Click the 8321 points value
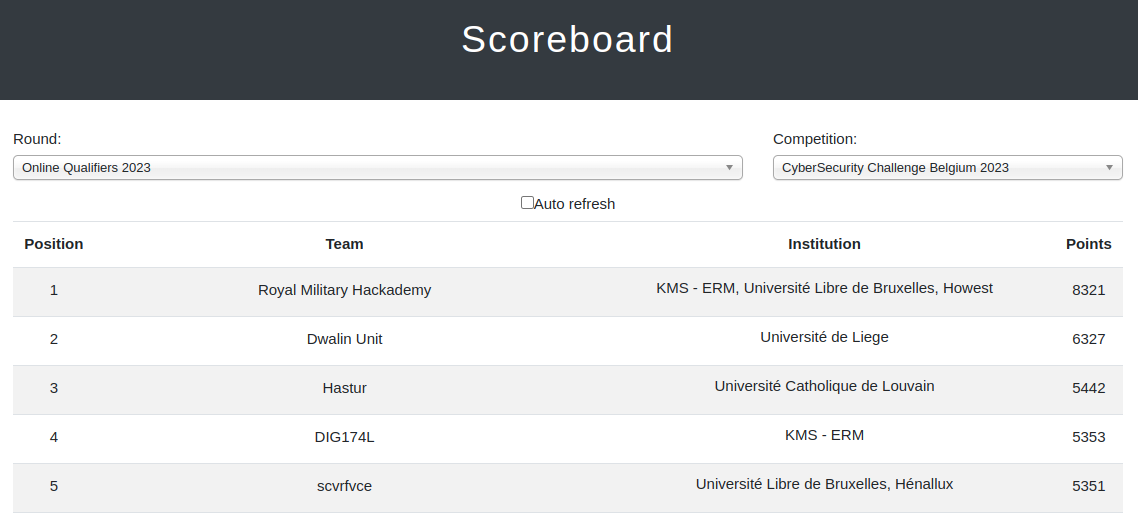Viewport: 1138px width, 519px height. pyautogui.click(x=1088, y=290)
